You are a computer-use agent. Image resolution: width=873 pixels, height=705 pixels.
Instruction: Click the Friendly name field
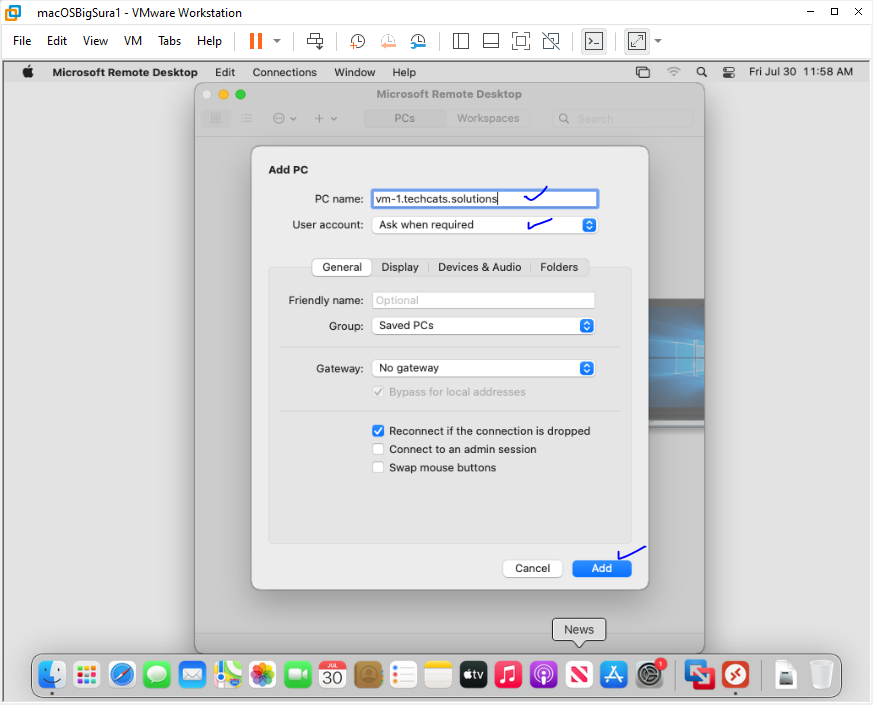483,300
